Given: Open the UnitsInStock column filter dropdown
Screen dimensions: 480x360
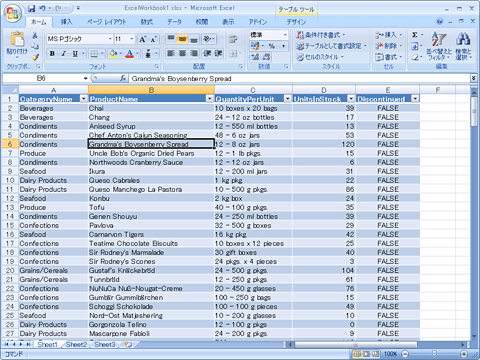Looking at the screenshot, I should click(x=351, y=99).
